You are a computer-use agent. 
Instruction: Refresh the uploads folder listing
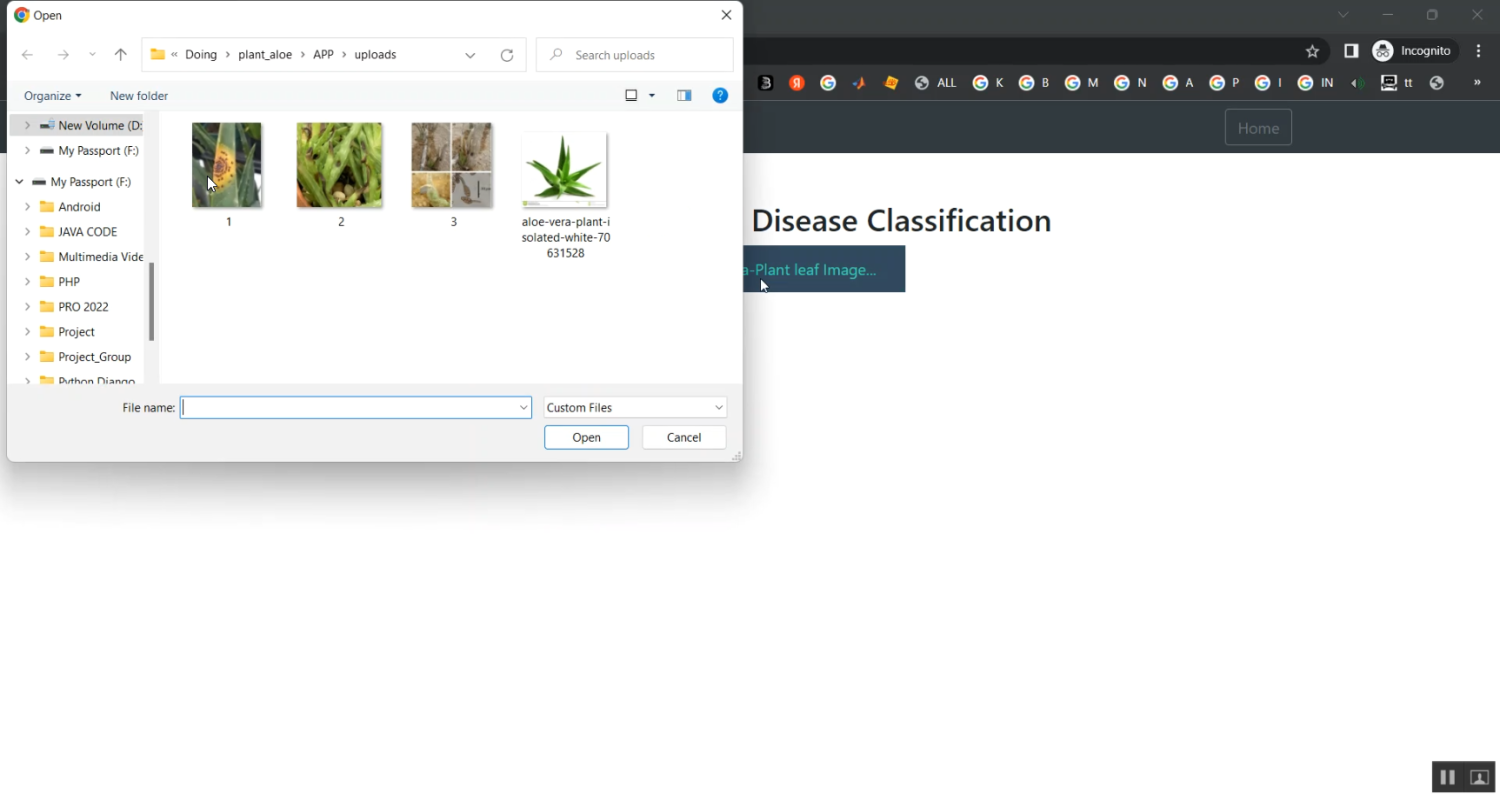point(507,55)
